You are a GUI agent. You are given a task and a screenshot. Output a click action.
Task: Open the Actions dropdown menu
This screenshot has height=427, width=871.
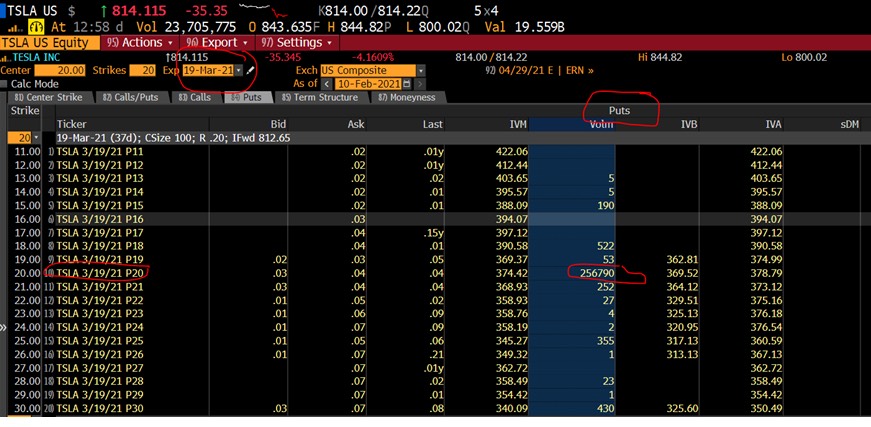[x=141, y=43]
